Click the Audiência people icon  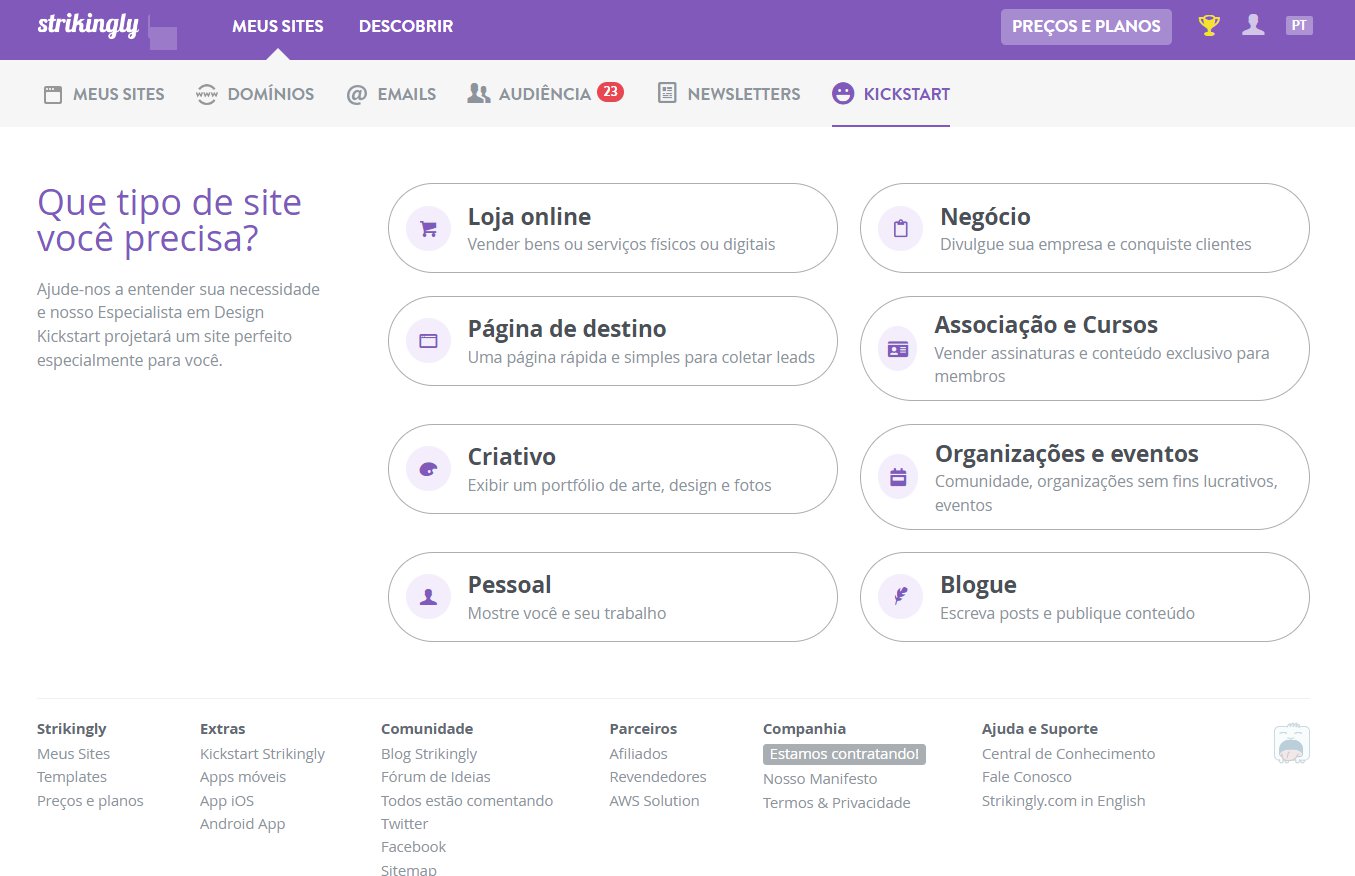pos(479,94)
